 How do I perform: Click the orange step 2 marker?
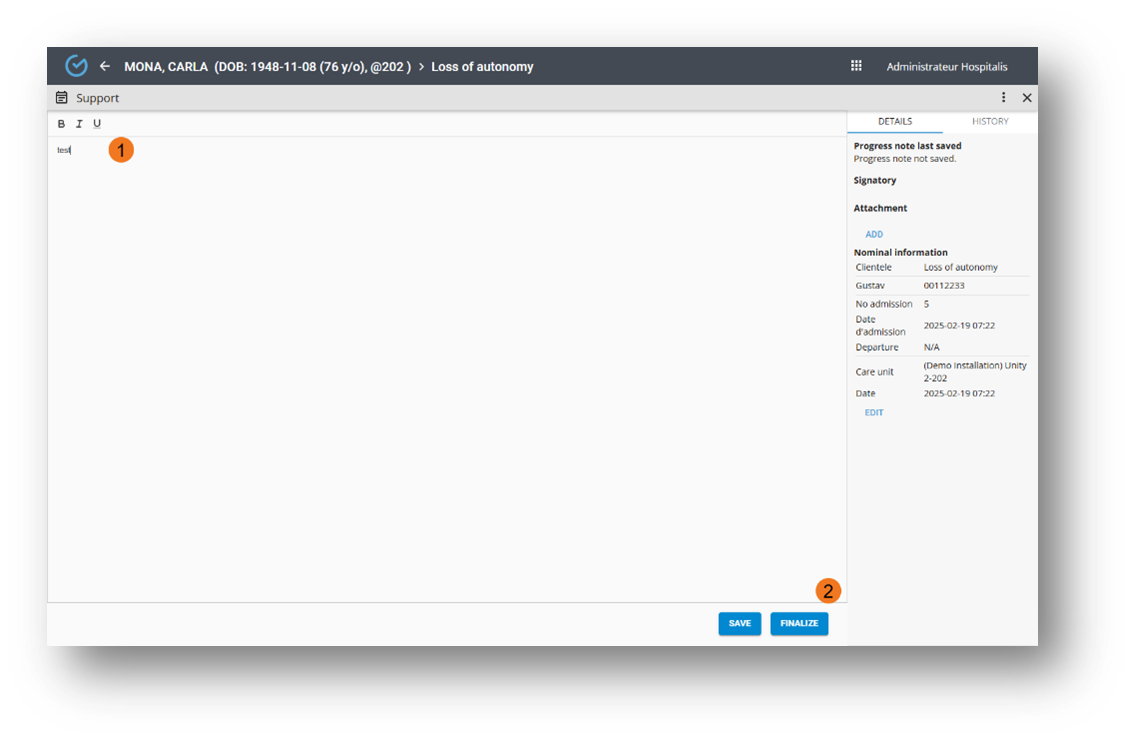click(828, 591)
